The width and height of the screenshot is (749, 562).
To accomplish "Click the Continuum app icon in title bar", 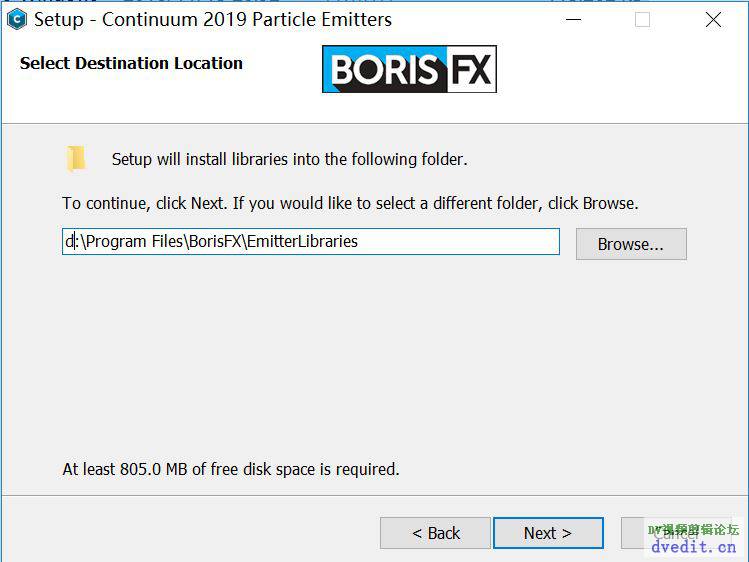I will pos(16,19).
